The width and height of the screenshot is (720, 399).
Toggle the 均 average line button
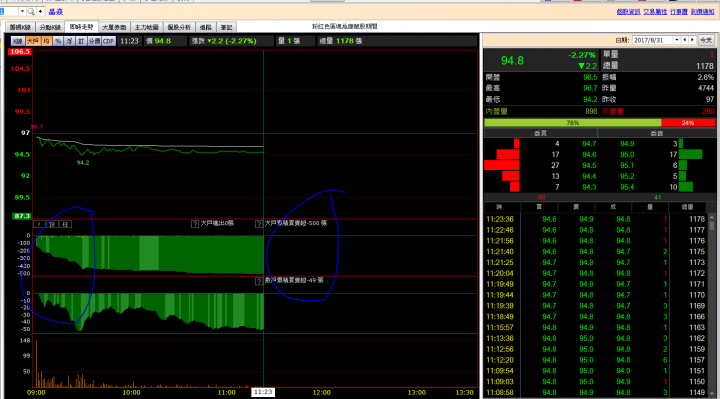coord(46,41)
